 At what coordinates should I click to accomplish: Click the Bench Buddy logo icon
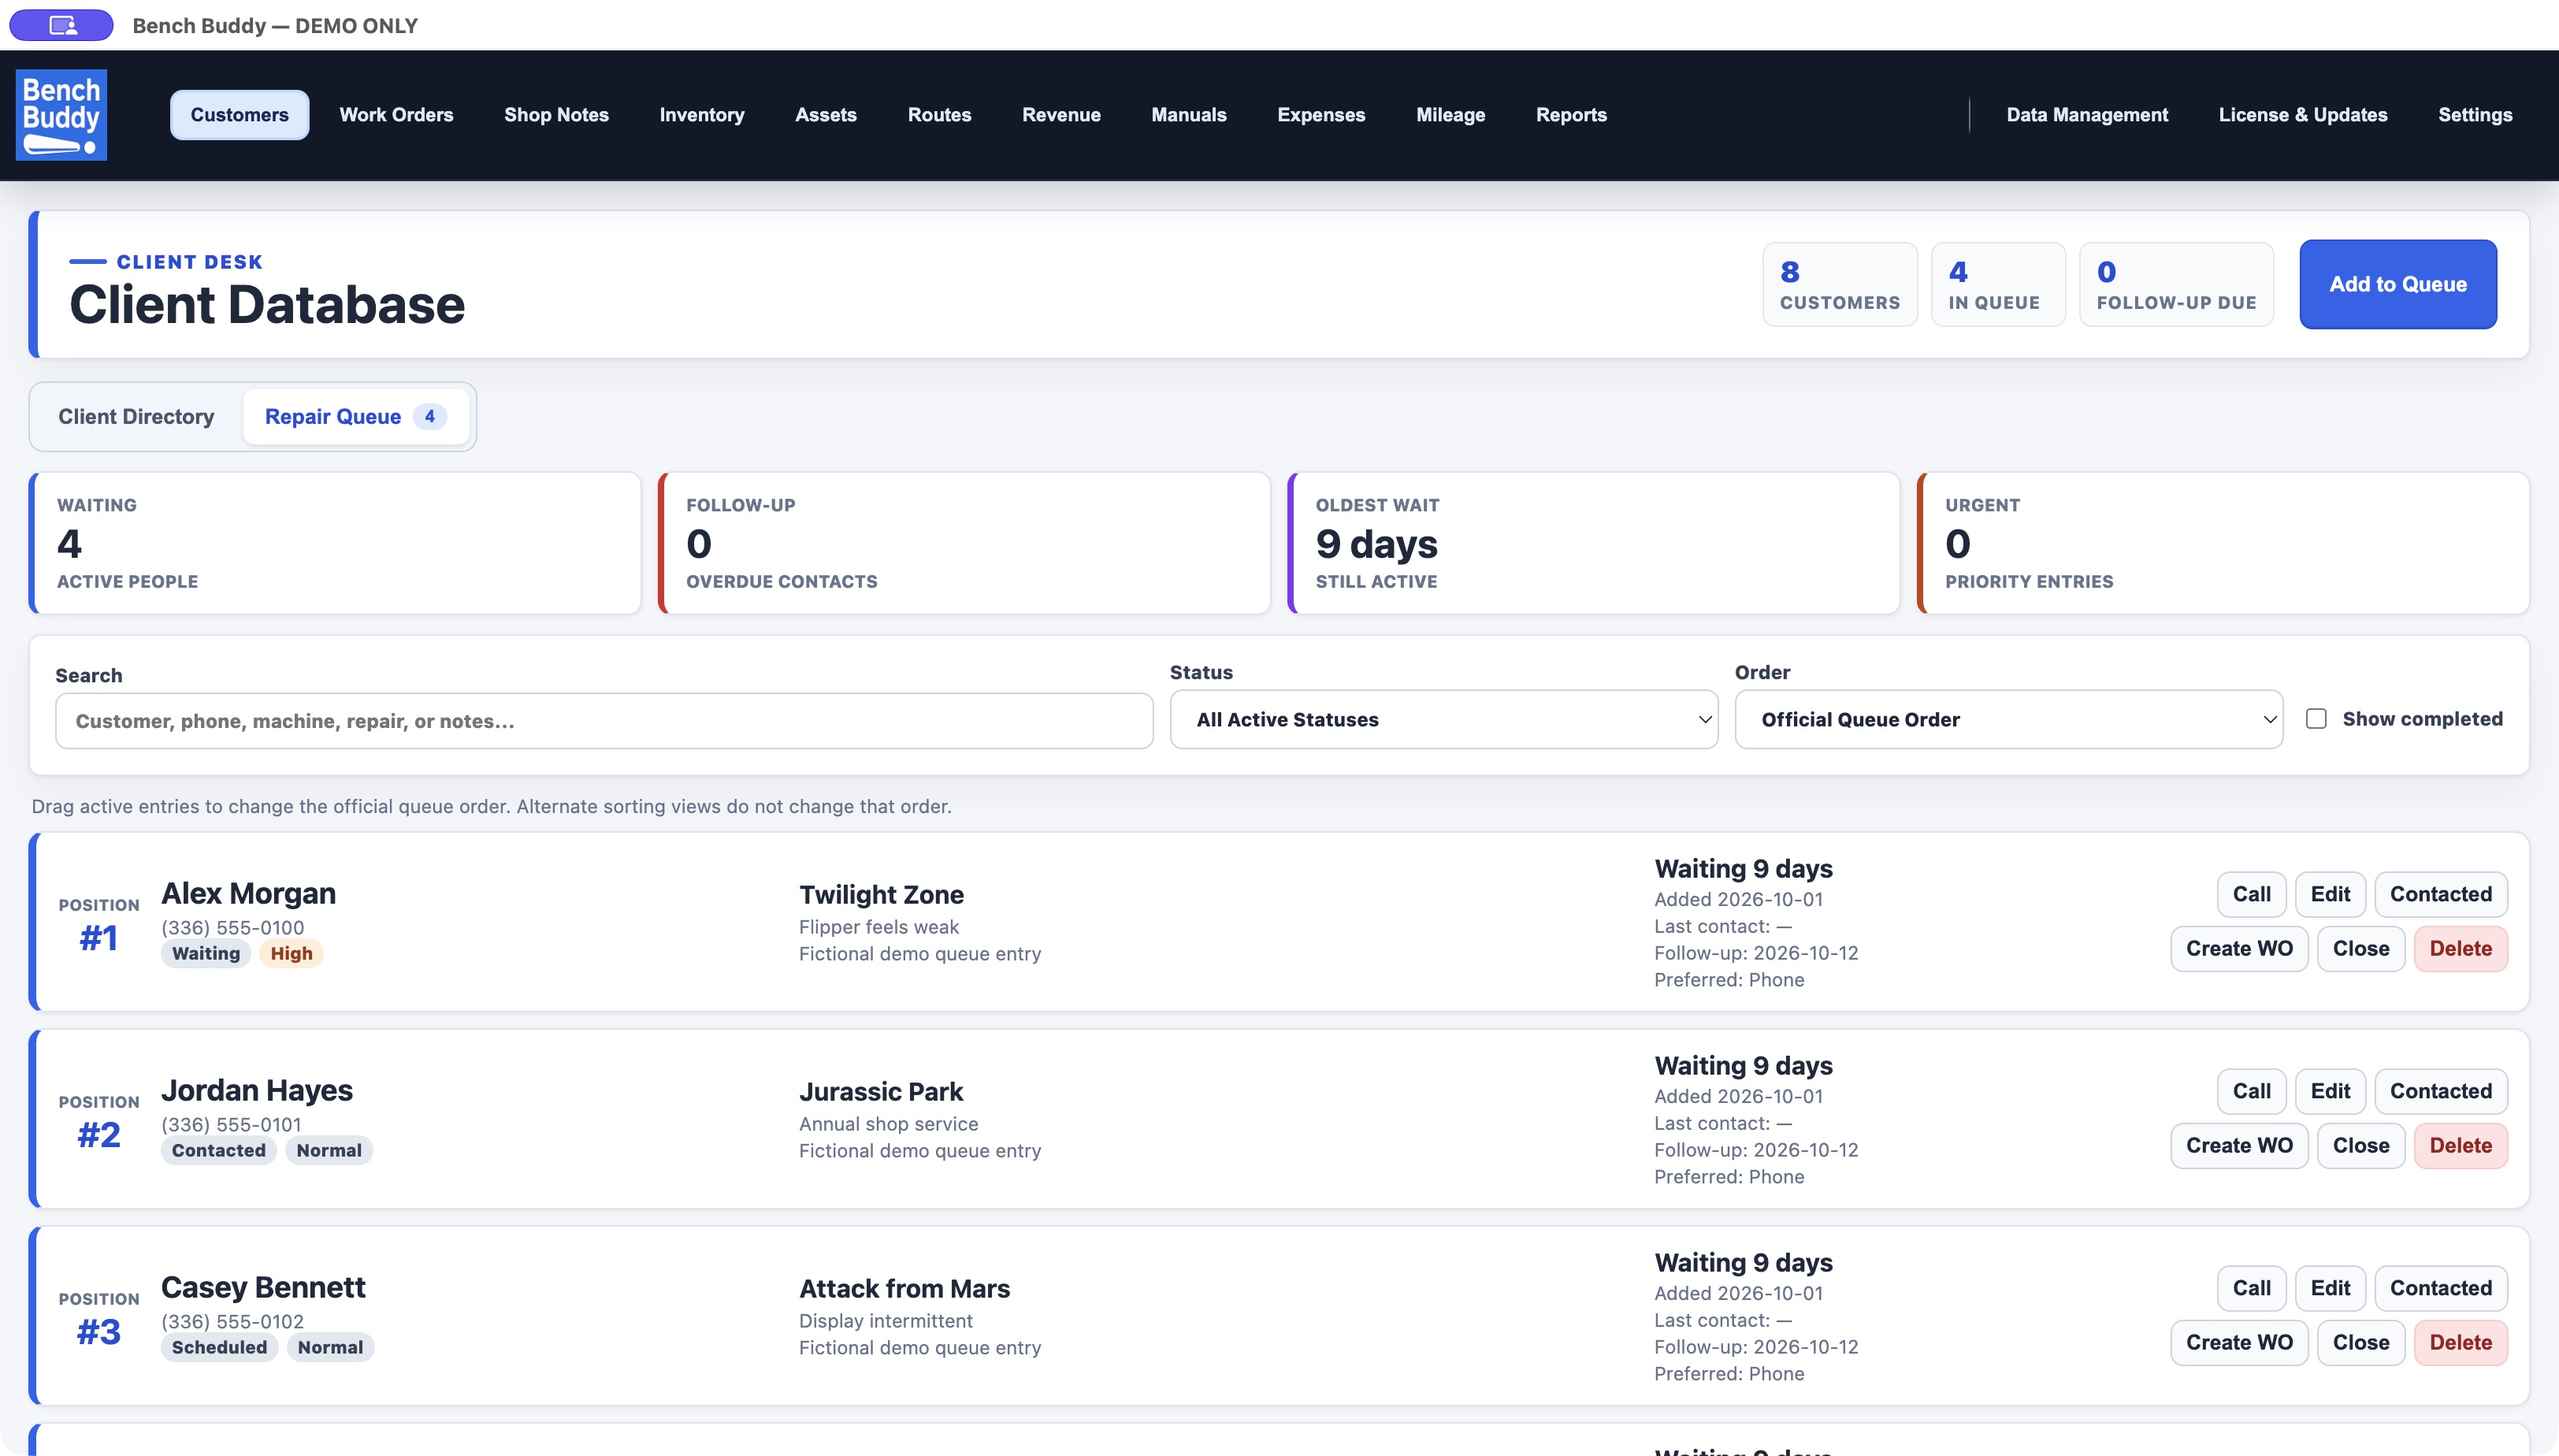61,115
